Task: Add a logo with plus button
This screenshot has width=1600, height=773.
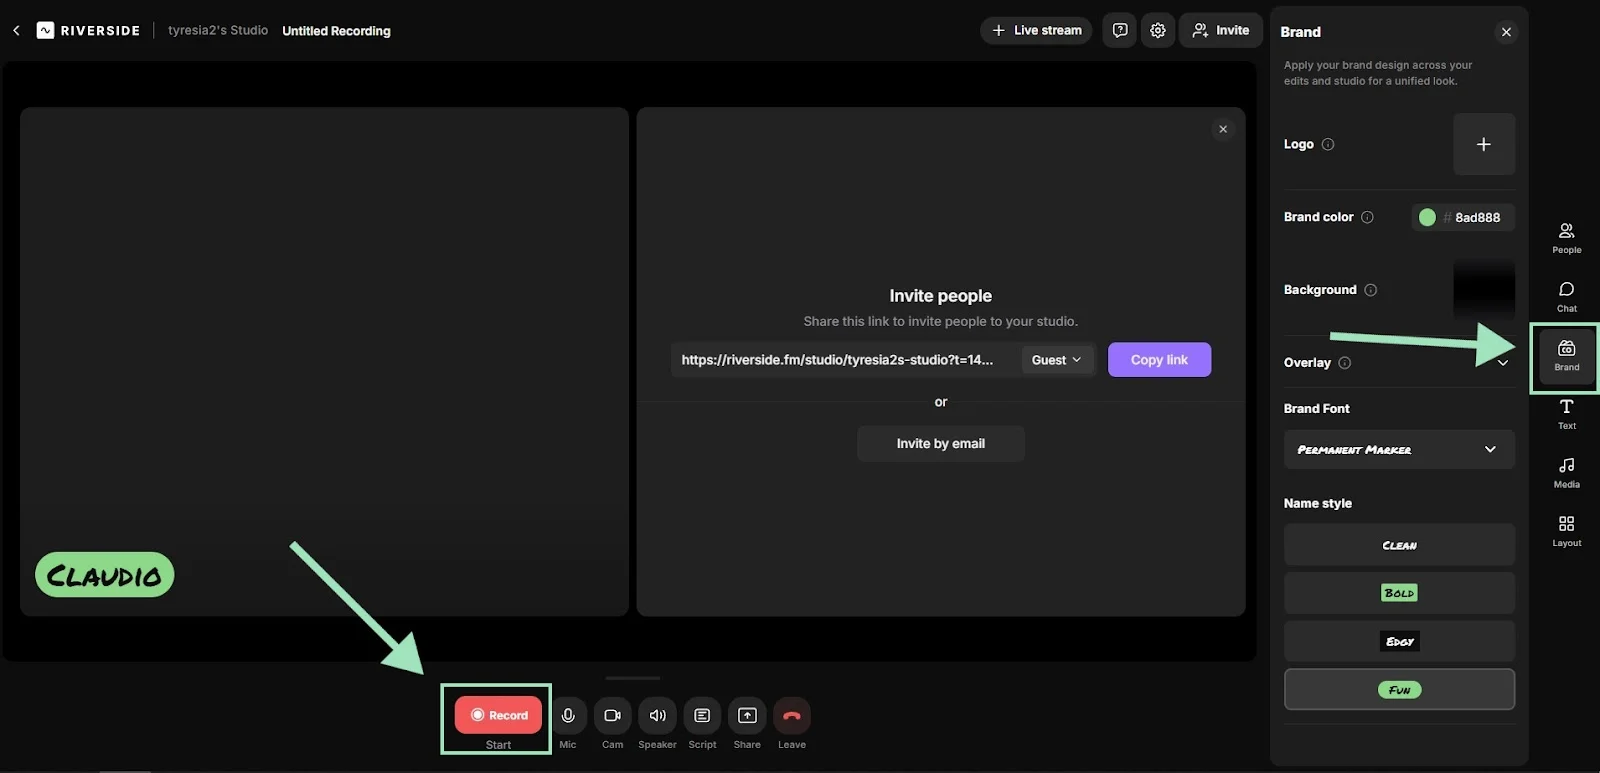Action: point(1484,144)
